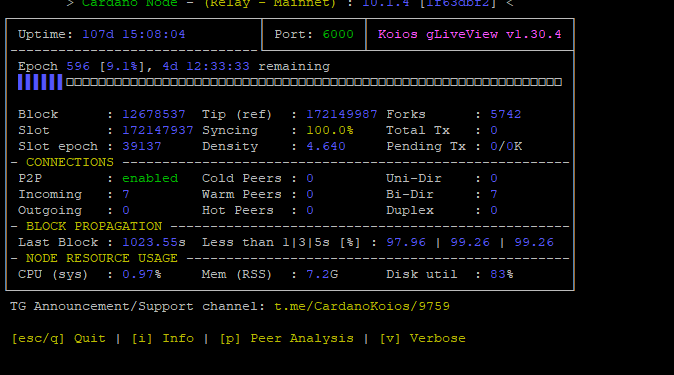Screen dimensions: 674x375
Task: Select the Slot epoch value 39137
Action: point(142,146)
